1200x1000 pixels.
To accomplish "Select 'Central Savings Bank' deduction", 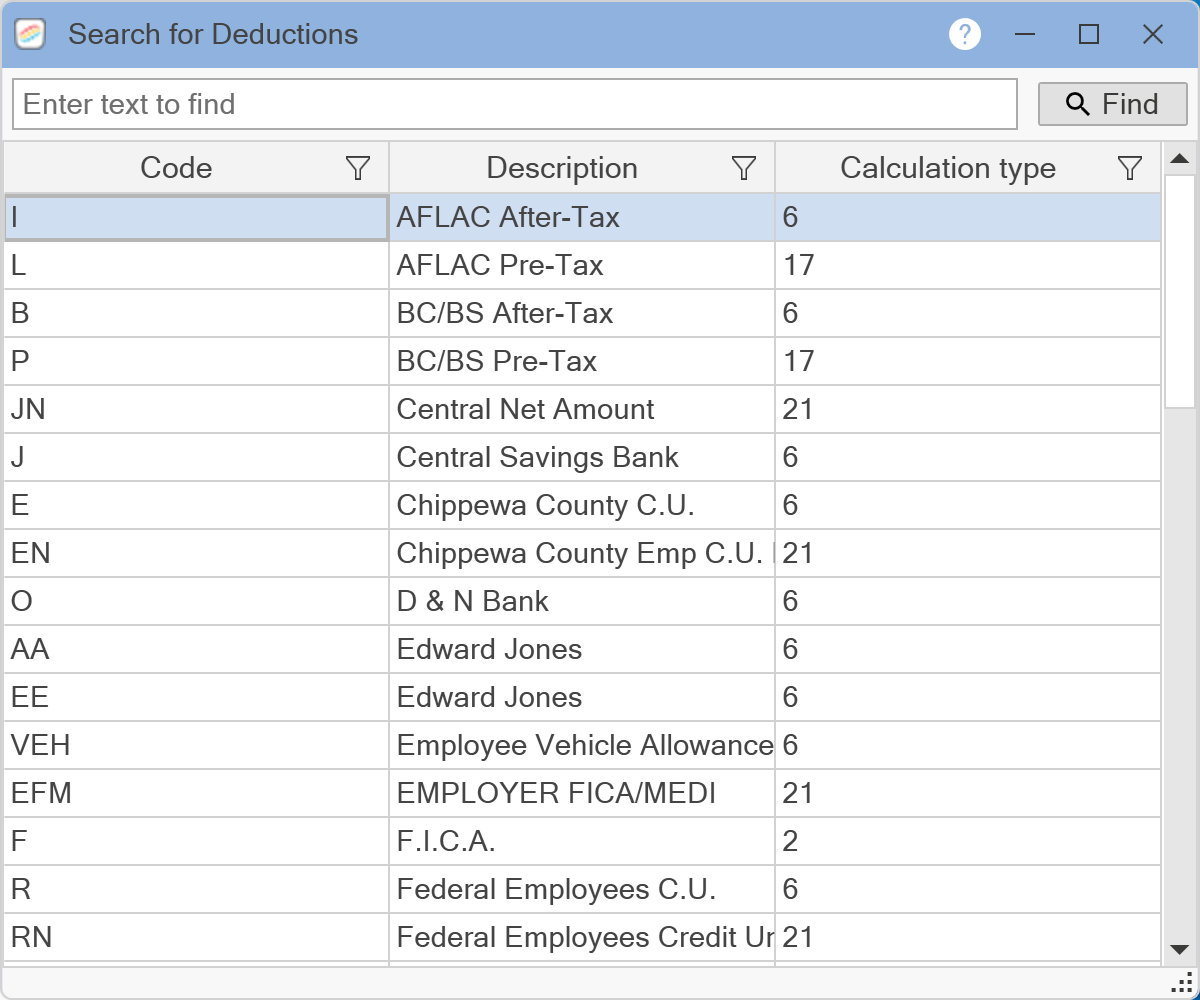I will point(582,457).
